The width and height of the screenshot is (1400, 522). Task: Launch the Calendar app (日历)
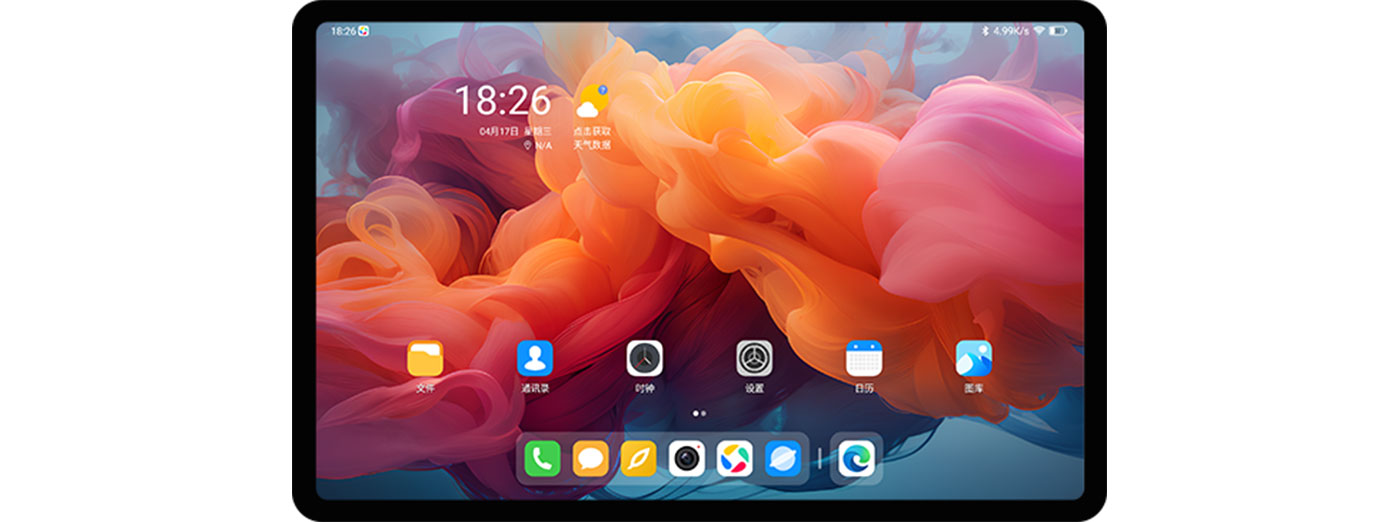[864, 358]
